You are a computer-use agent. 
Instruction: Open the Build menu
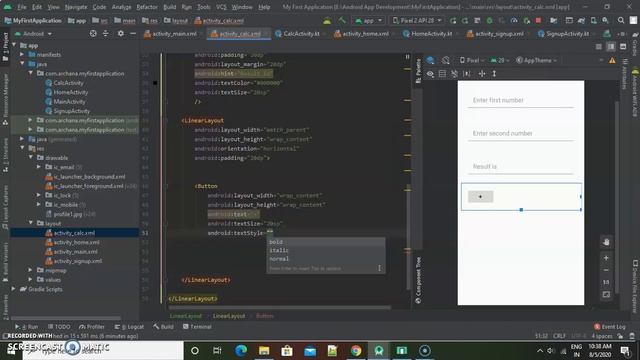170,7
